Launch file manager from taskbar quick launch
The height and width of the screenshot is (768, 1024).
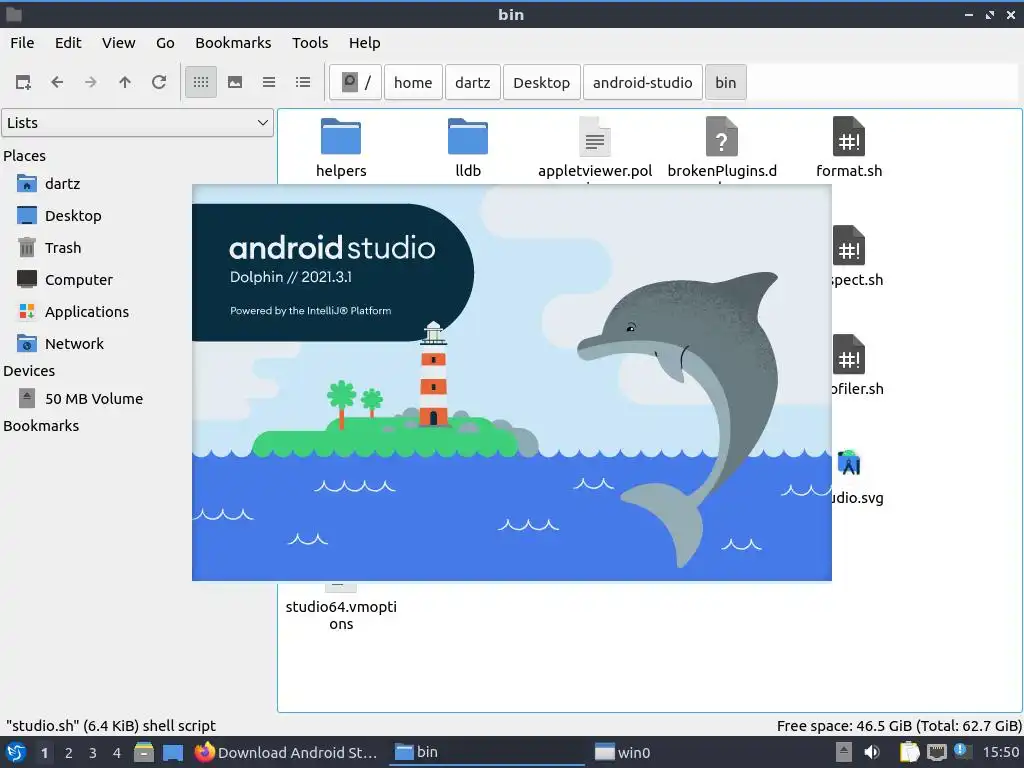[x=144, y=753]
